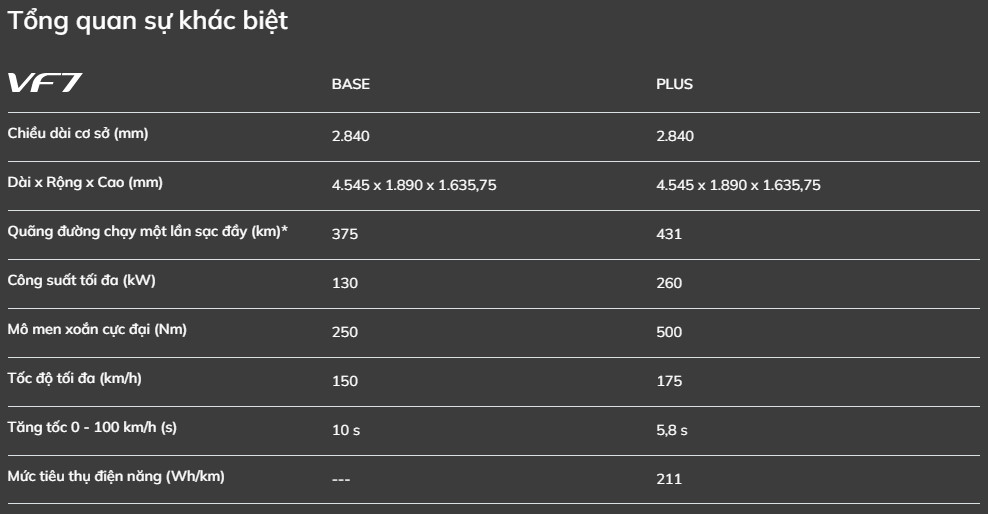Click the BASE torque value 250

tap(345, 333)
